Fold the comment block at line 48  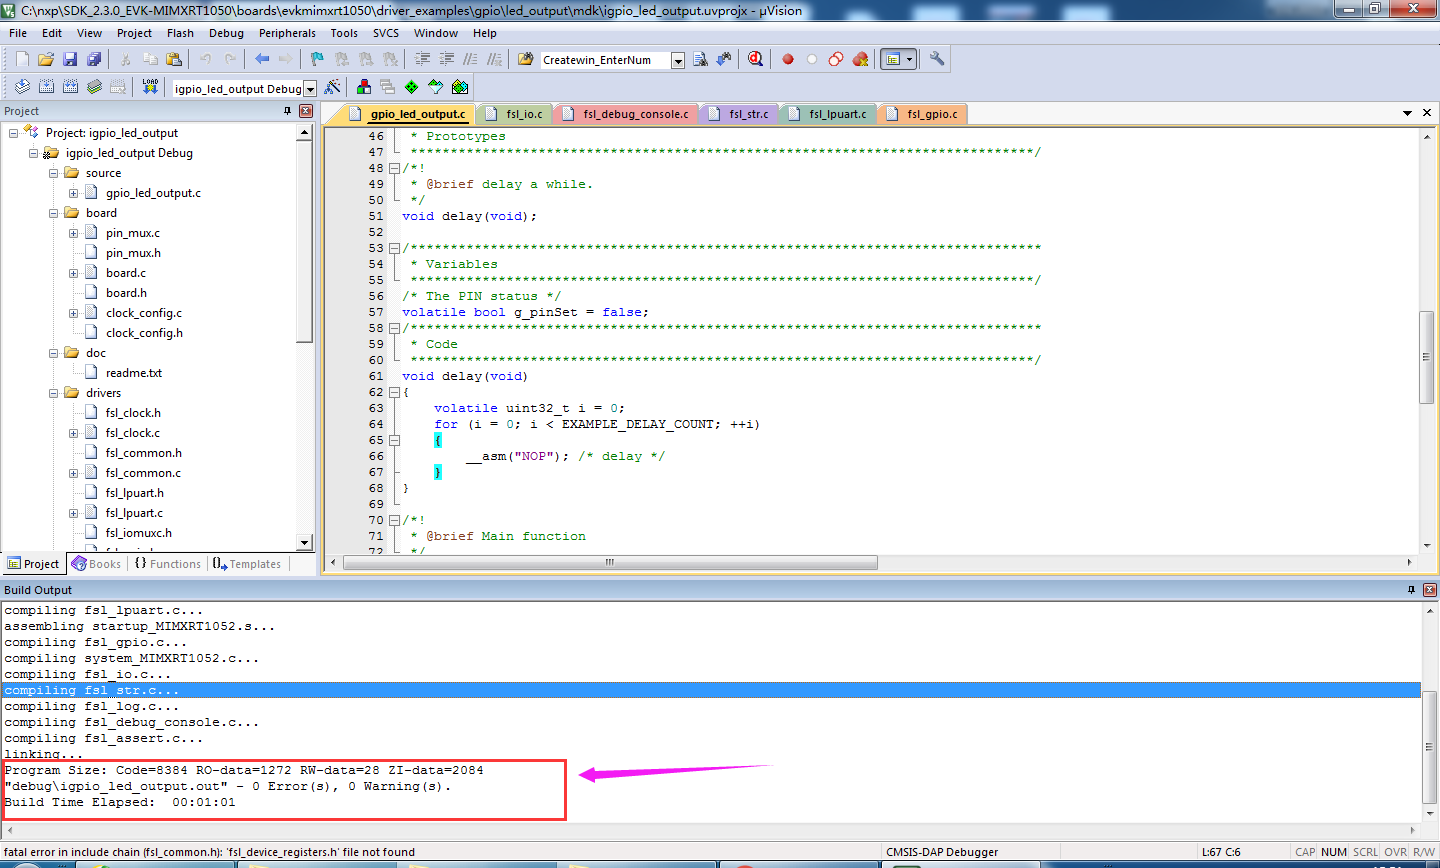(x=394, y=168)
